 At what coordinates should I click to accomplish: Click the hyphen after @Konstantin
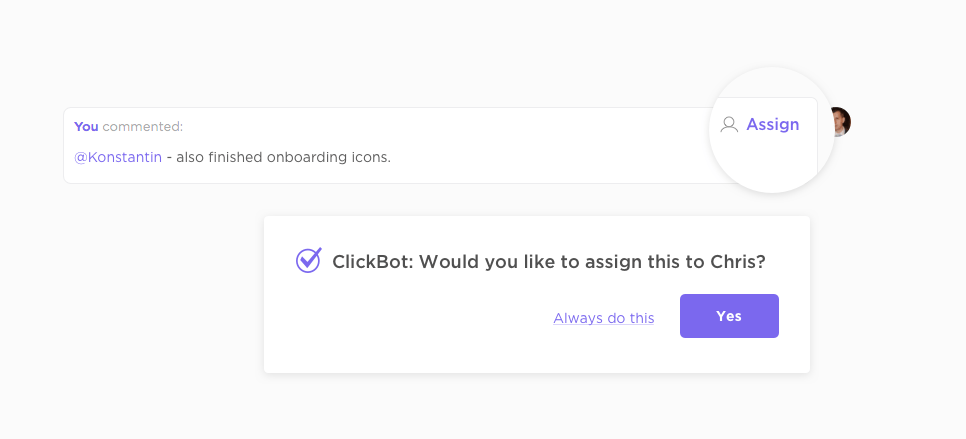[169, 157]
